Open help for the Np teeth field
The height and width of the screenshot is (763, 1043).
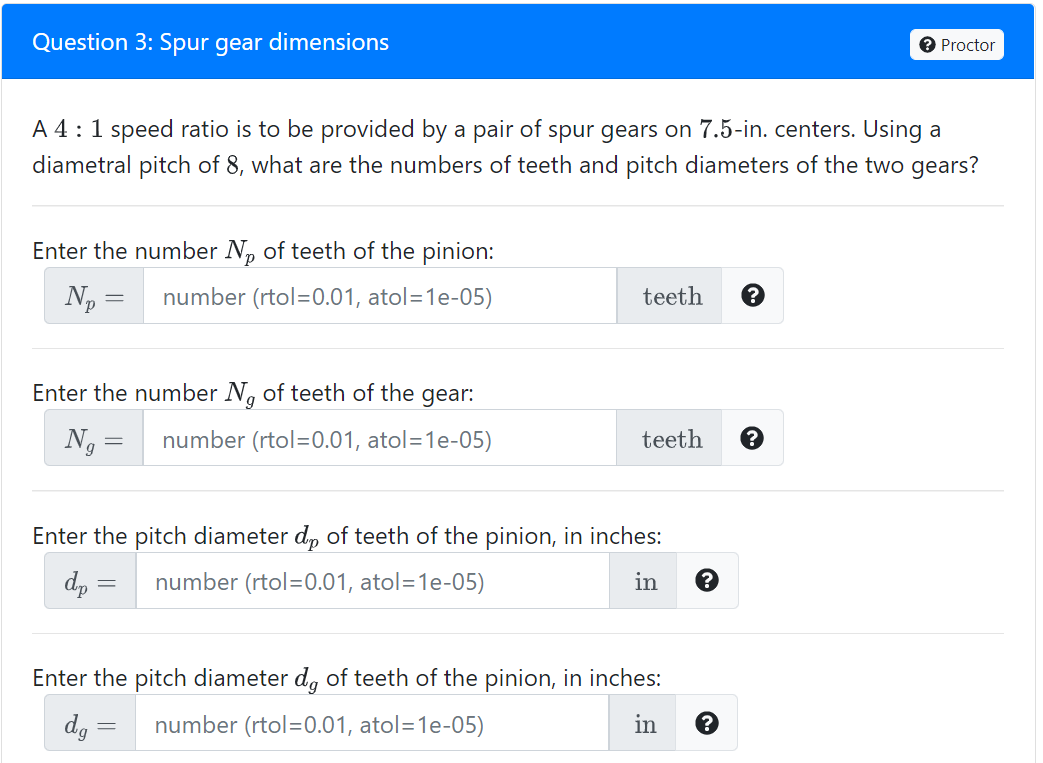click(x=752, y=295)
